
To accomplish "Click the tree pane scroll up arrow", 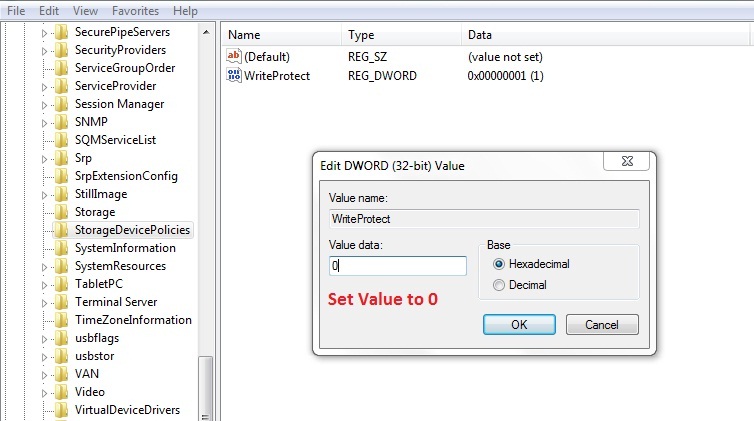I will tap(206, 32).
